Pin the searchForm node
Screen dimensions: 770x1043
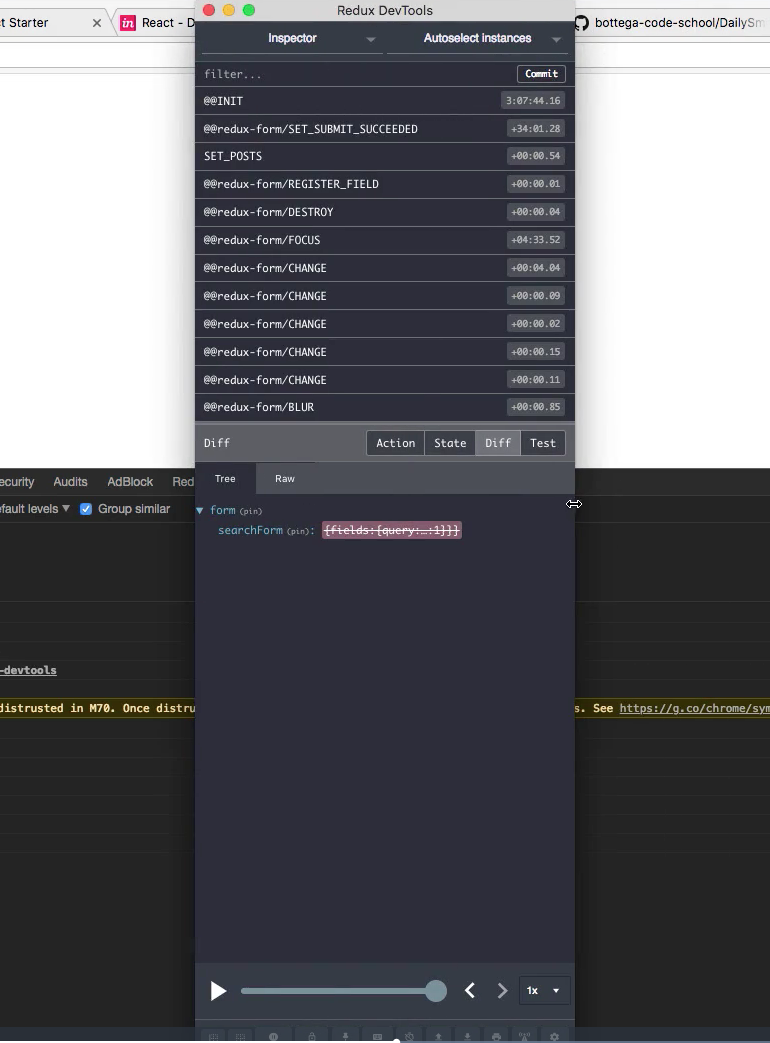298,531
